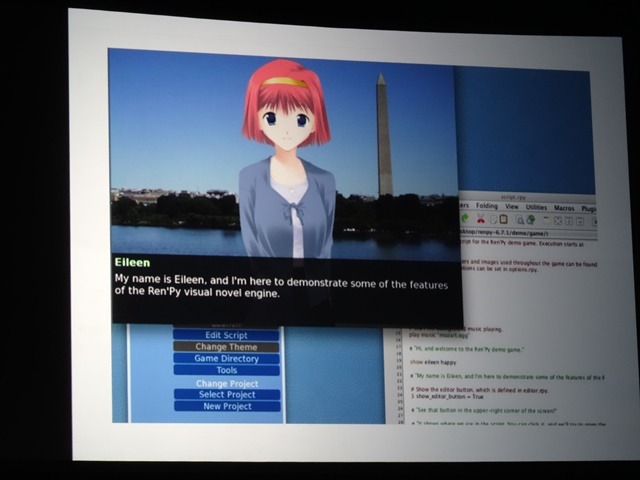Click New Project in the launcher
This screenshot has width=640, height=480.
[228, 407]
